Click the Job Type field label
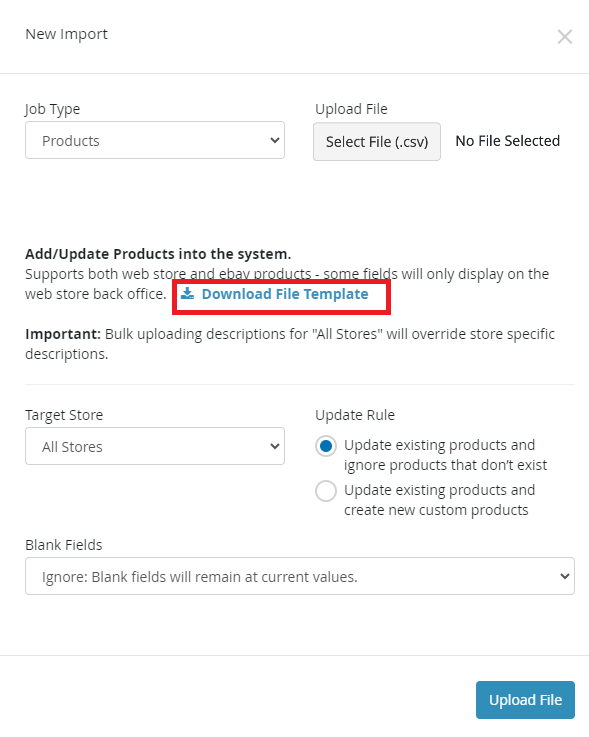589x737 pixels. [53, 109]
